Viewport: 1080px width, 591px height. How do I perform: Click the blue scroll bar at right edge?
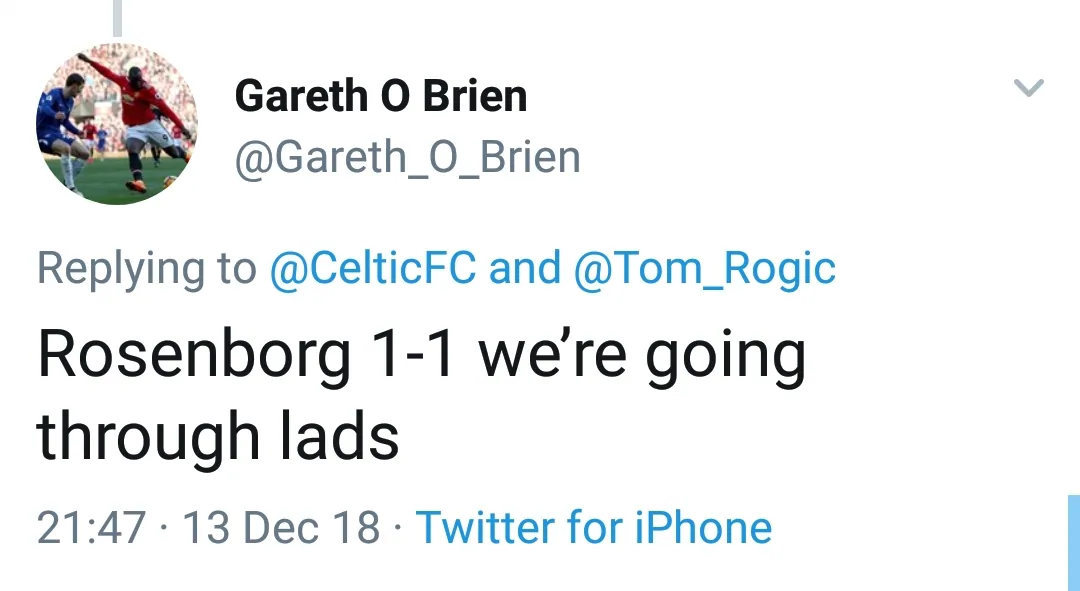(1073, 542)
